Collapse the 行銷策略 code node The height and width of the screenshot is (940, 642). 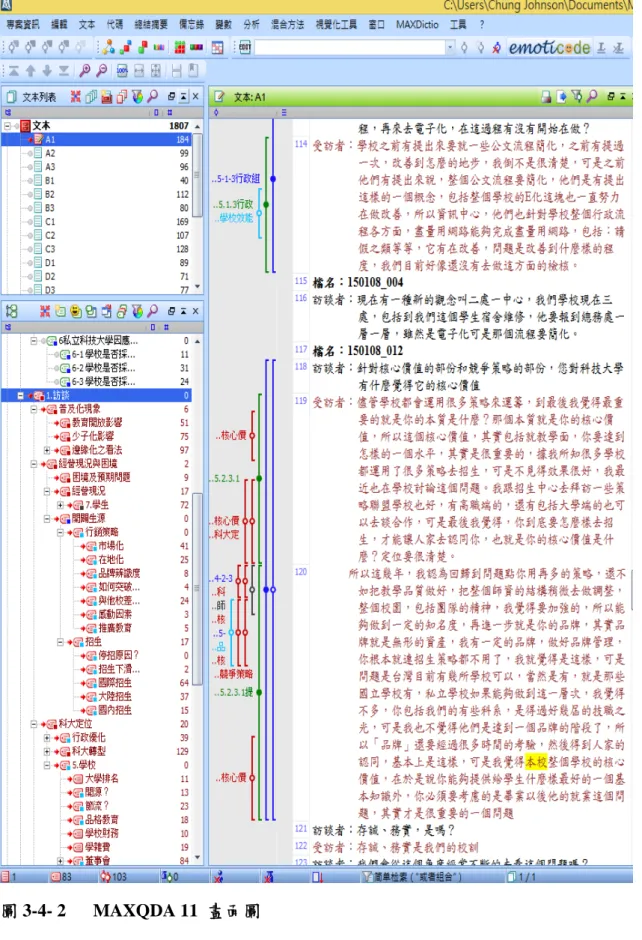point(61,532)
